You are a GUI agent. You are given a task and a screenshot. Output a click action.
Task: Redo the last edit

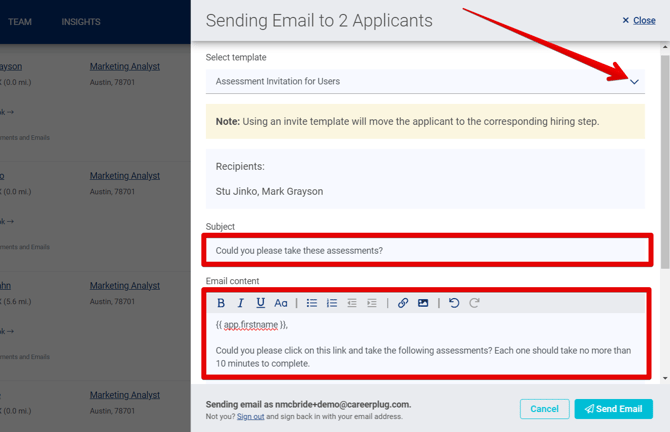(x=474, y=303)
